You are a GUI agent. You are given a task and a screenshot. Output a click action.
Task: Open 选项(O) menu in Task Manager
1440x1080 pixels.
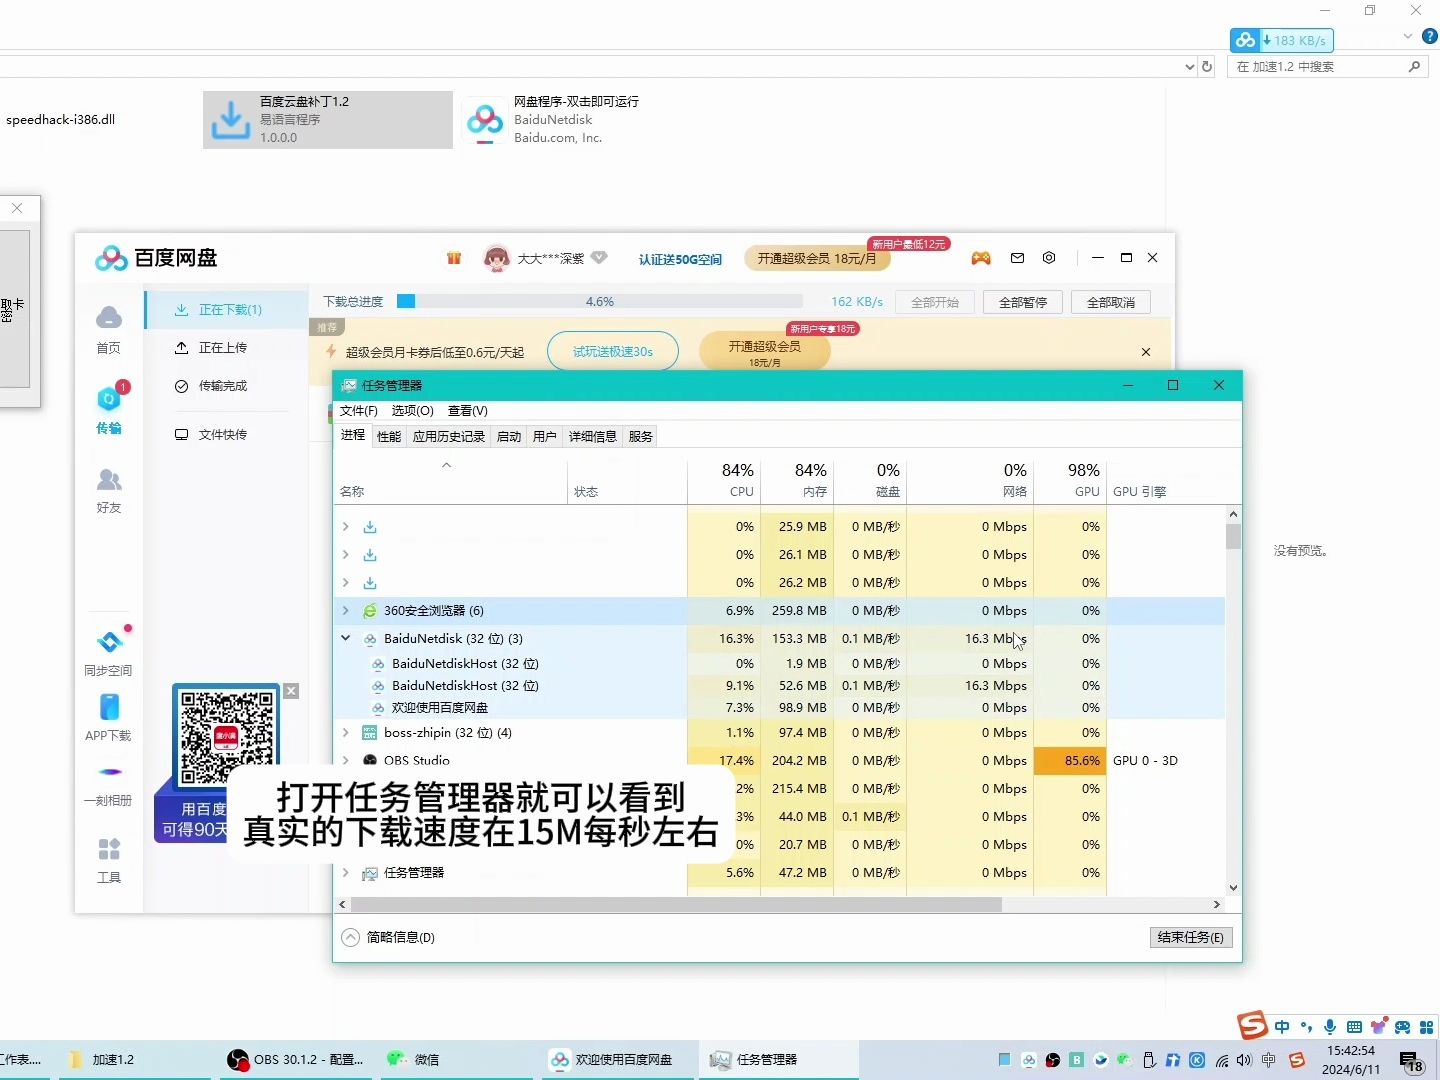pyautogui.click(x=412, y=411)
